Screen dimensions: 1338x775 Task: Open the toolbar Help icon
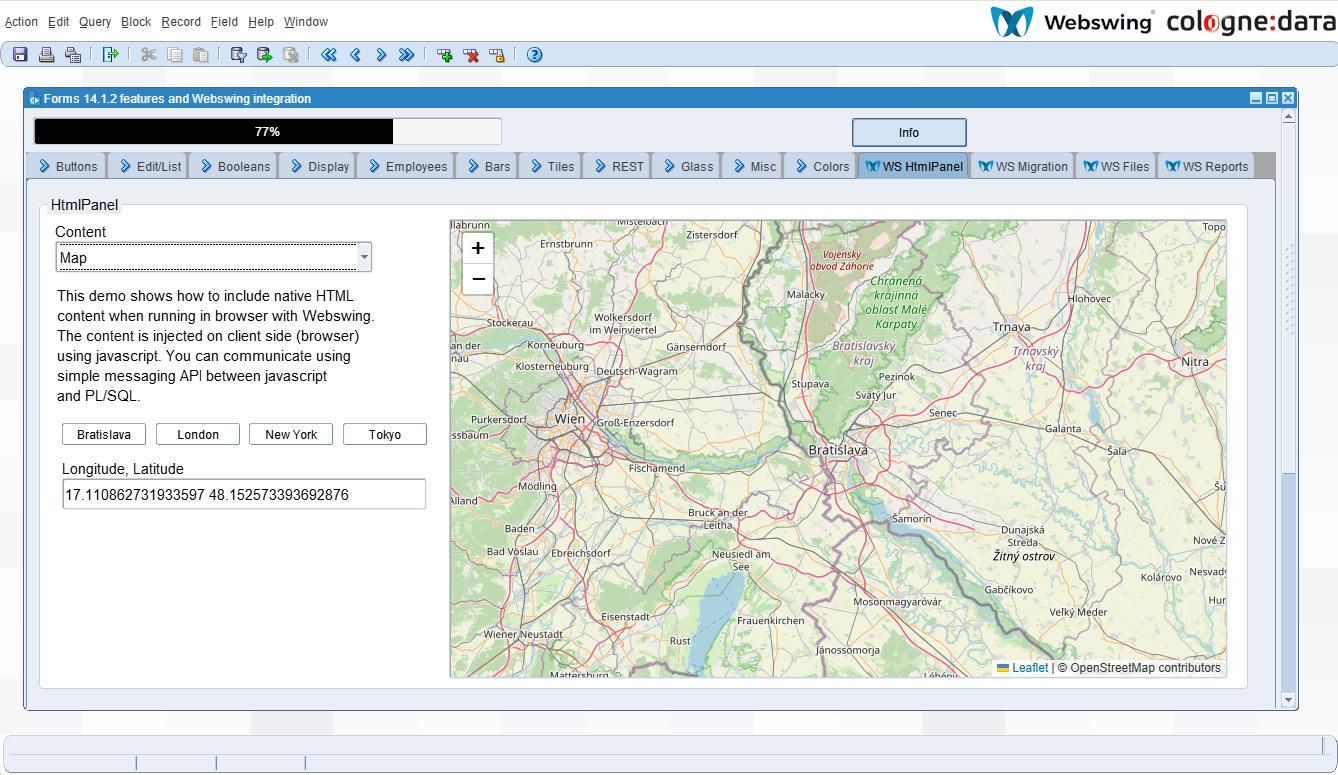click(x=534, y=55)
